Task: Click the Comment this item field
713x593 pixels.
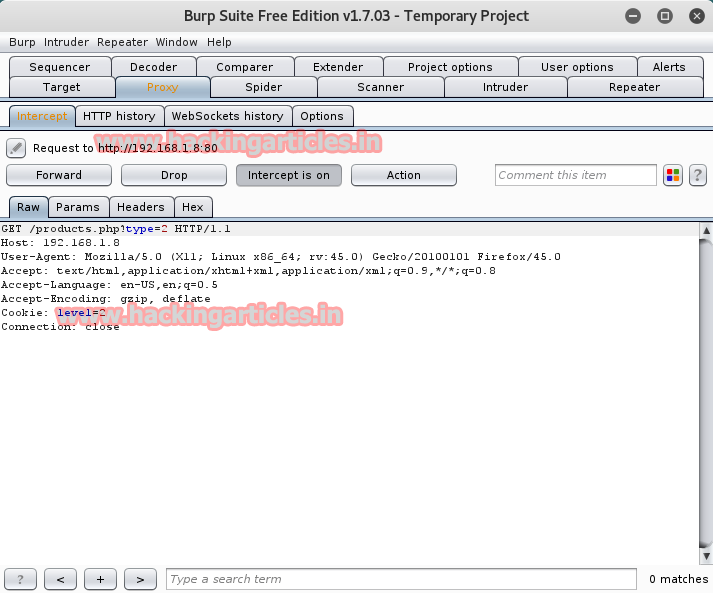Action: click(x=576, y=175)
